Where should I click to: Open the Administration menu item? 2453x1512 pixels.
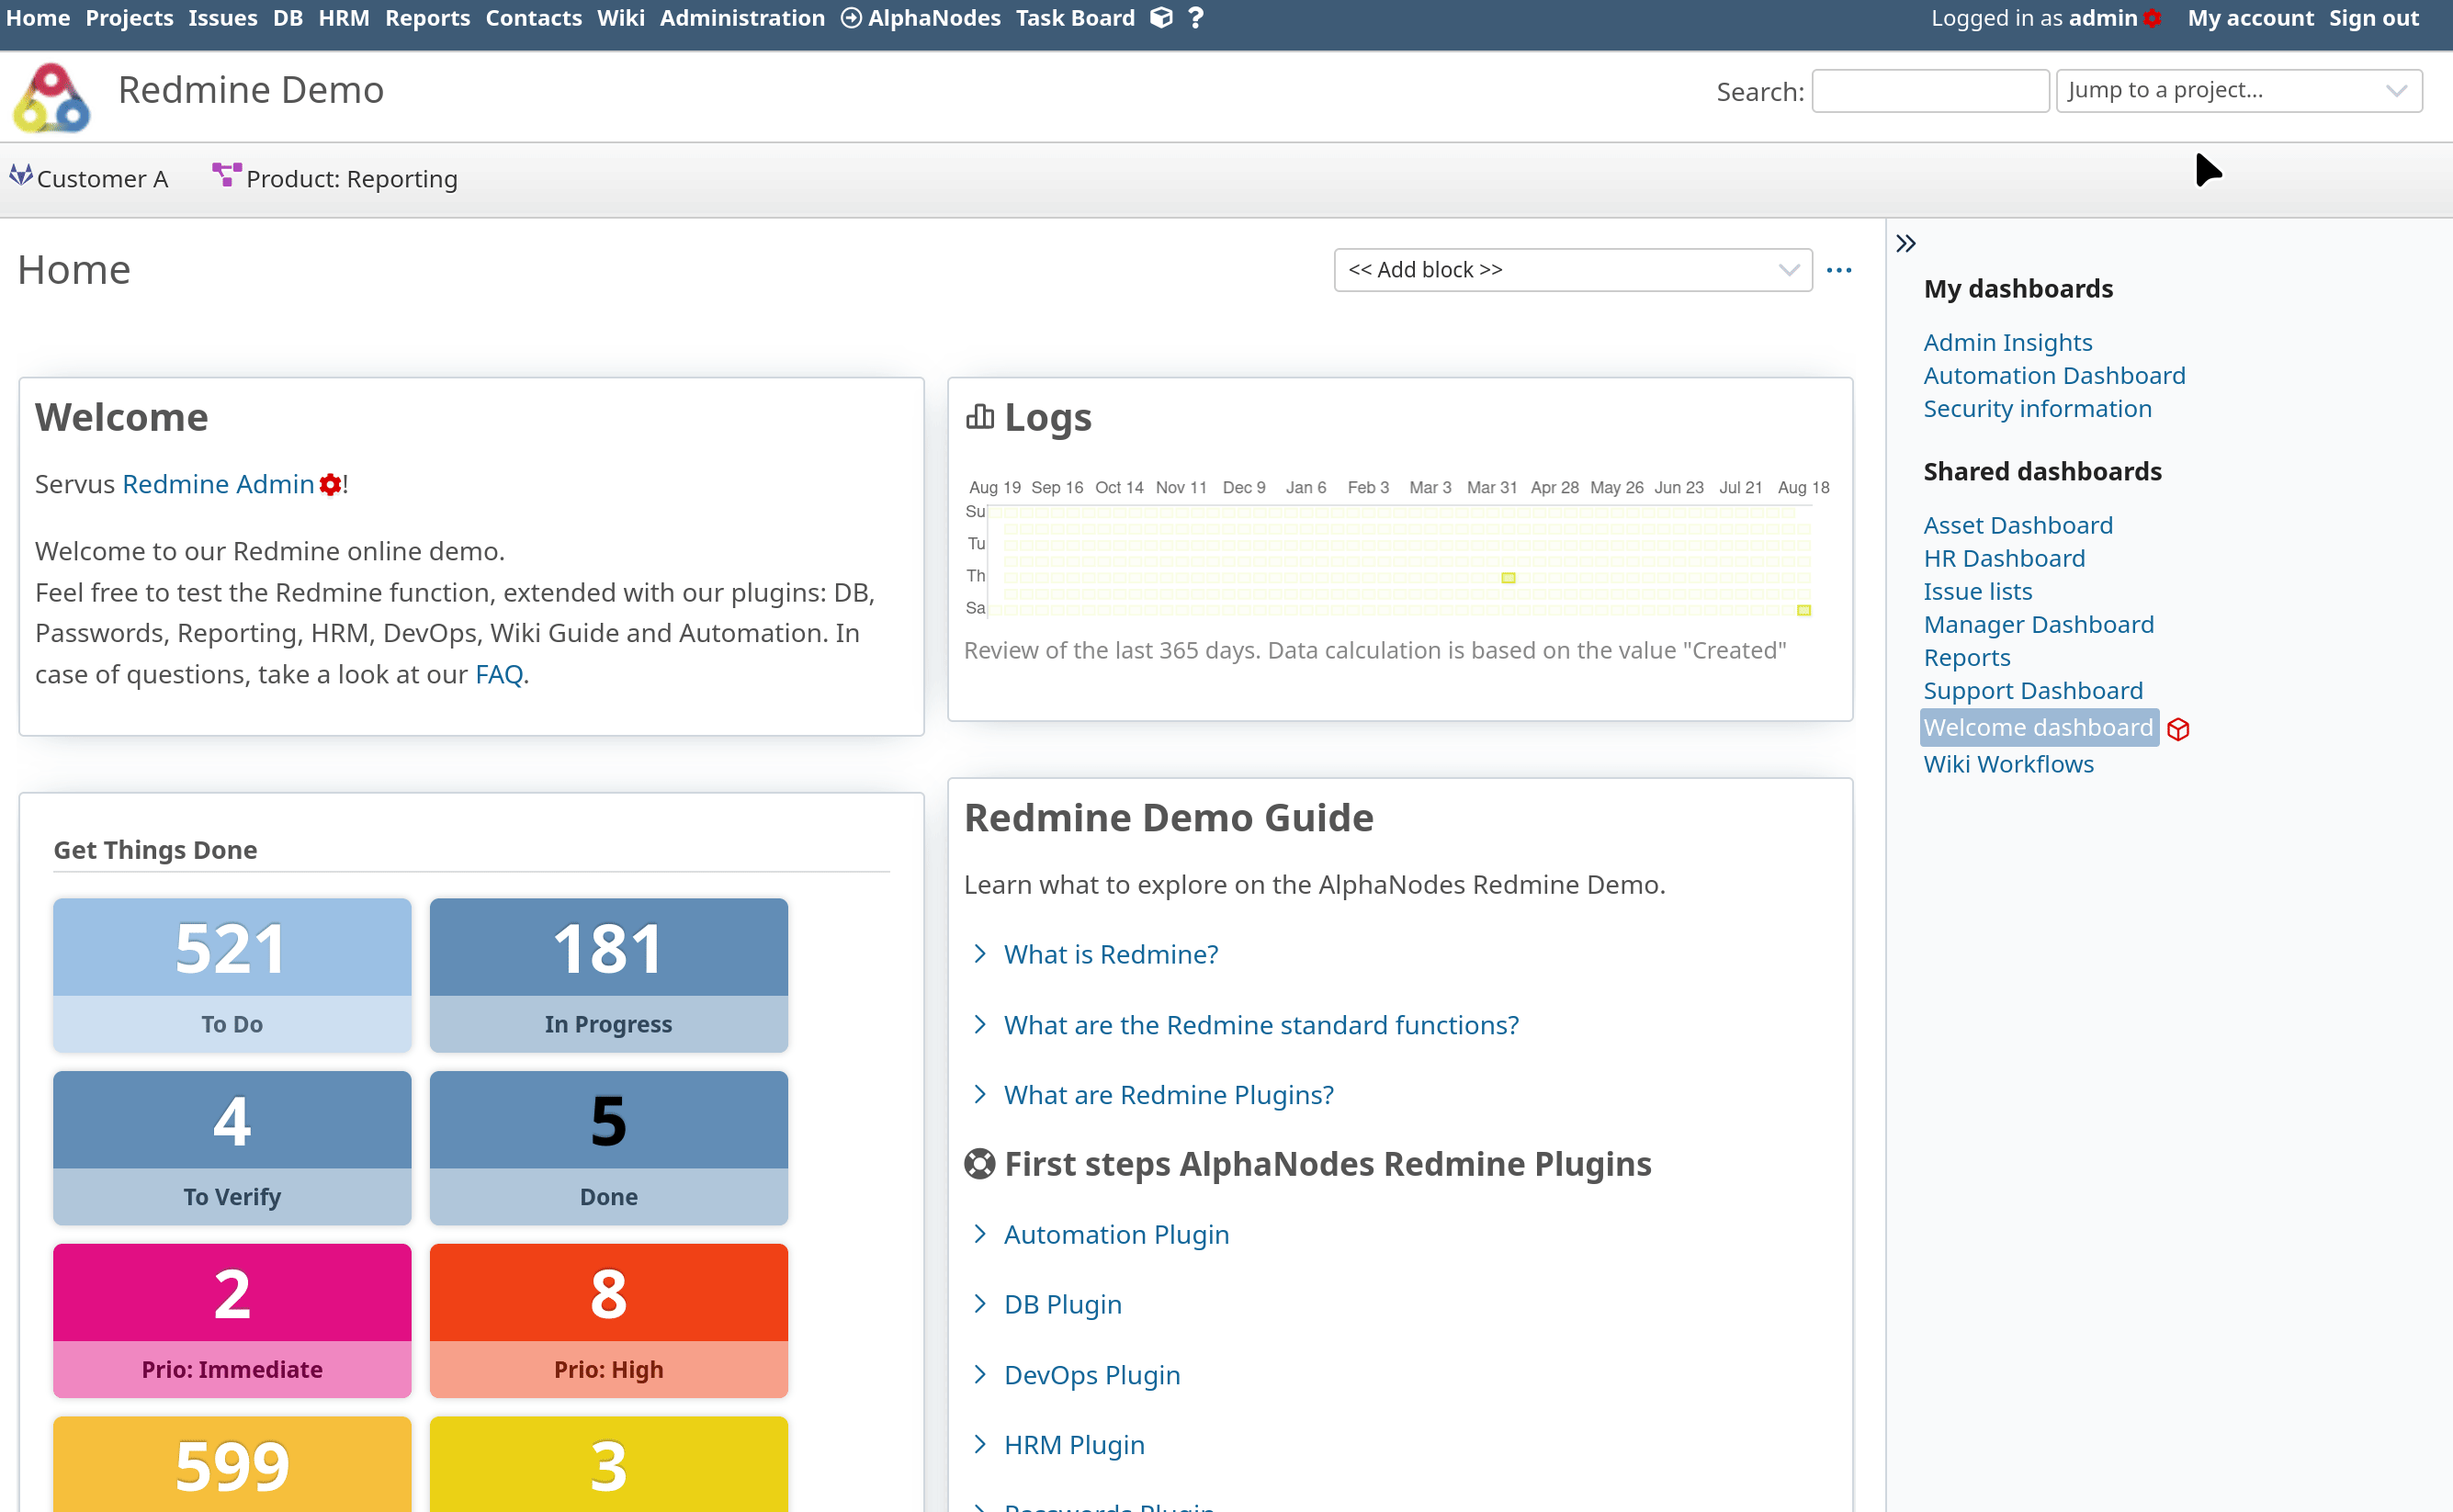[x=742, y=18]
